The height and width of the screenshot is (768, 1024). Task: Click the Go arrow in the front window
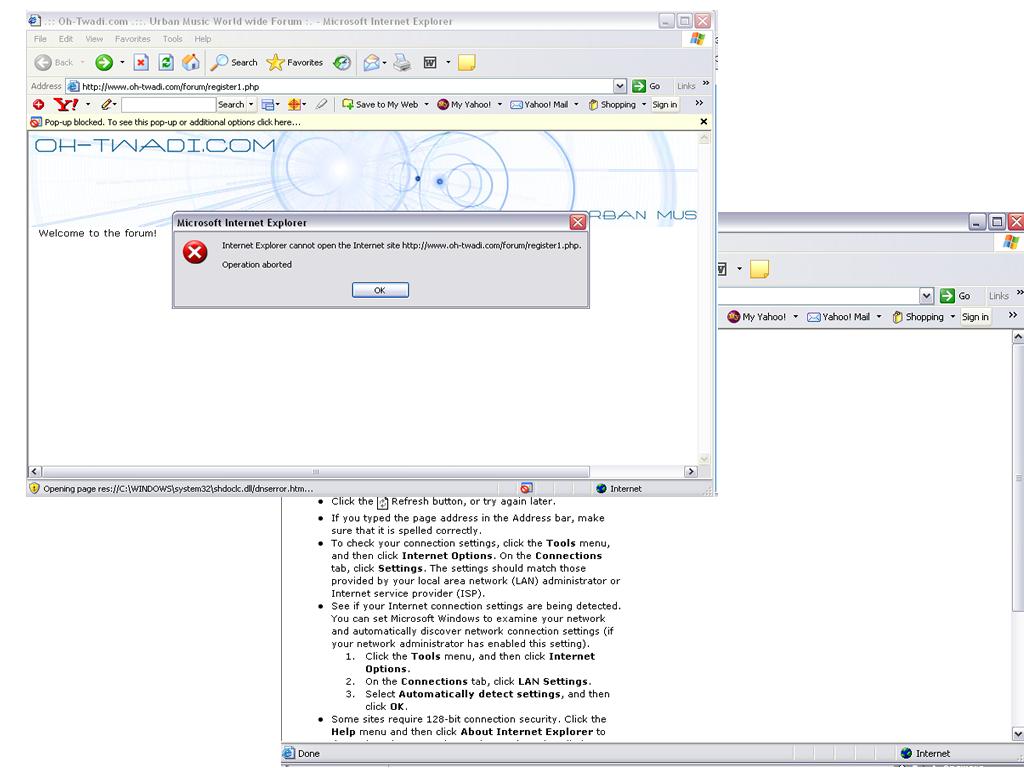pyautogui.click(x=639, y=86)
